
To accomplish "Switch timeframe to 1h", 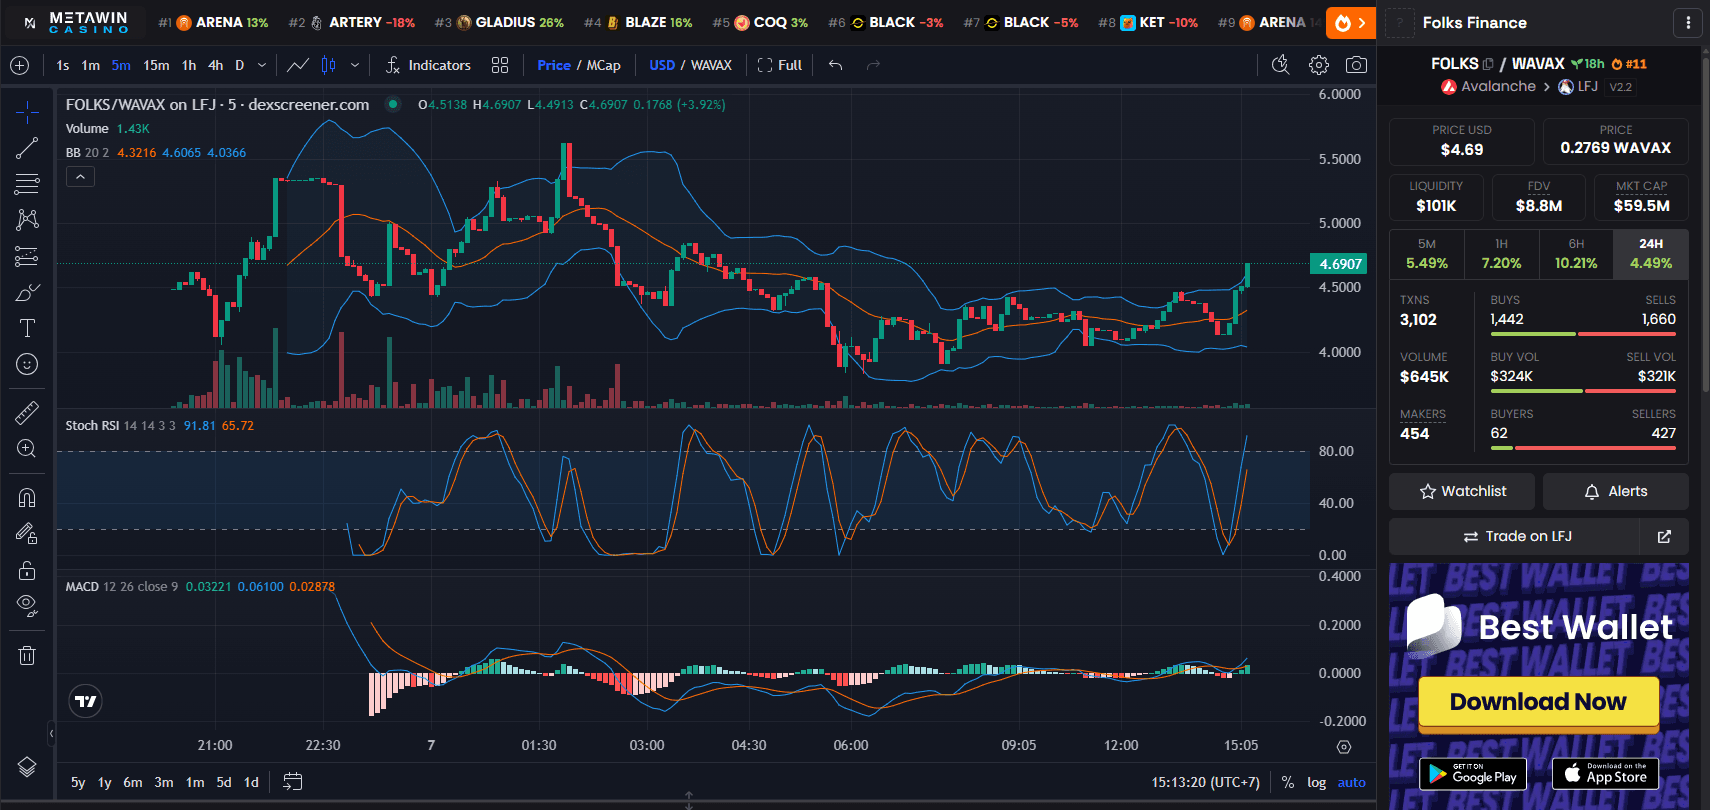I will [x=189, y=65].
